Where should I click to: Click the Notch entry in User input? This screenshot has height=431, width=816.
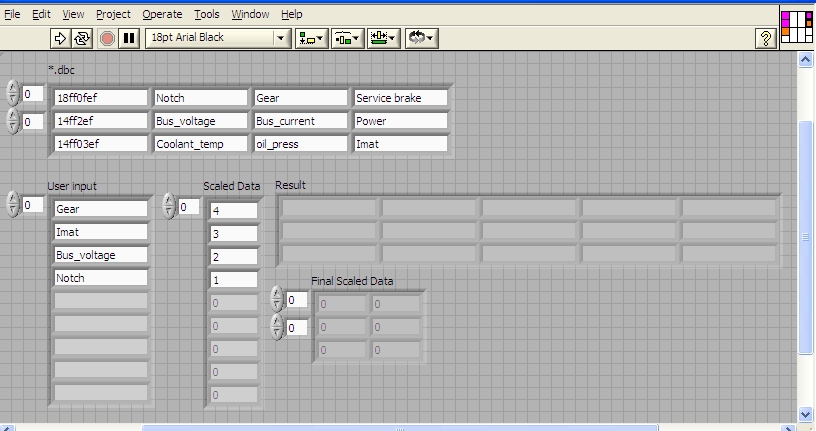[x=100, y=277]
